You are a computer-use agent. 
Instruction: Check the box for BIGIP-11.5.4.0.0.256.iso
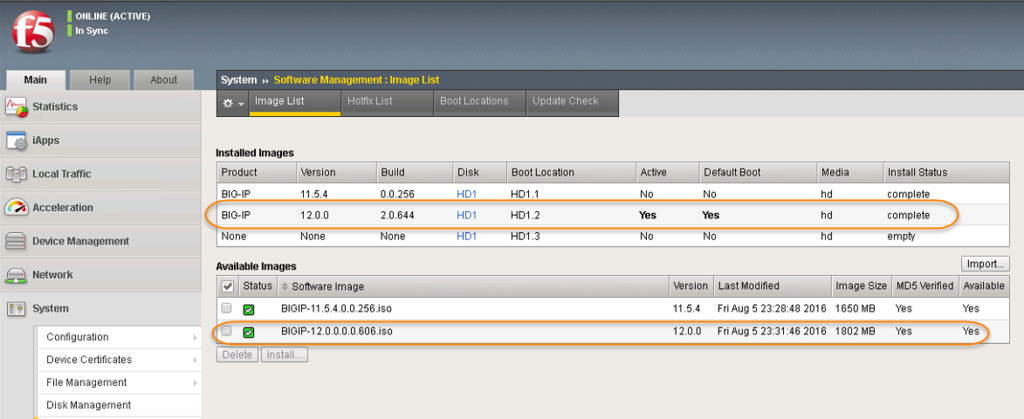click(226, 308)
